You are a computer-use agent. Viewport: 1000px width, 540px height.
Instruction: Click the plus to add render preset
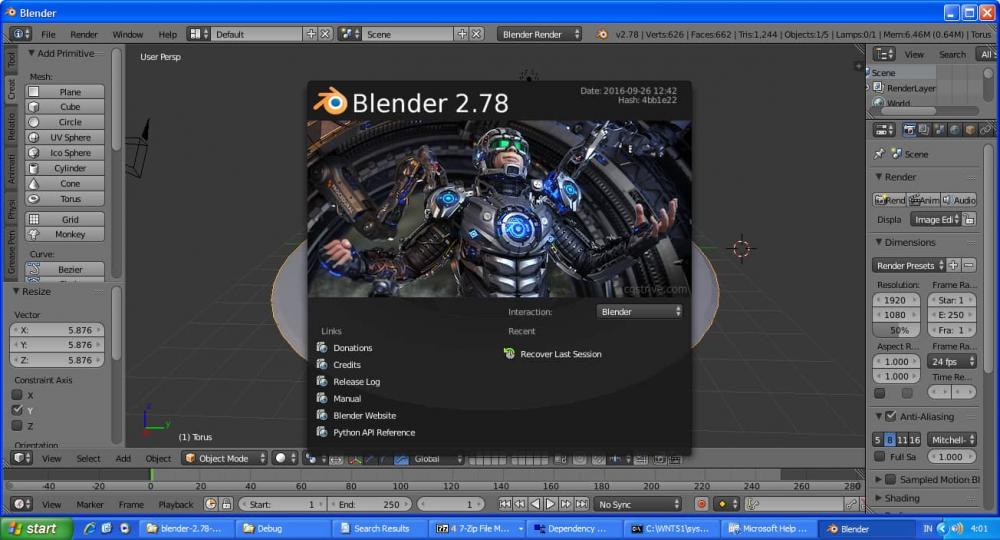tap(953, 265)
